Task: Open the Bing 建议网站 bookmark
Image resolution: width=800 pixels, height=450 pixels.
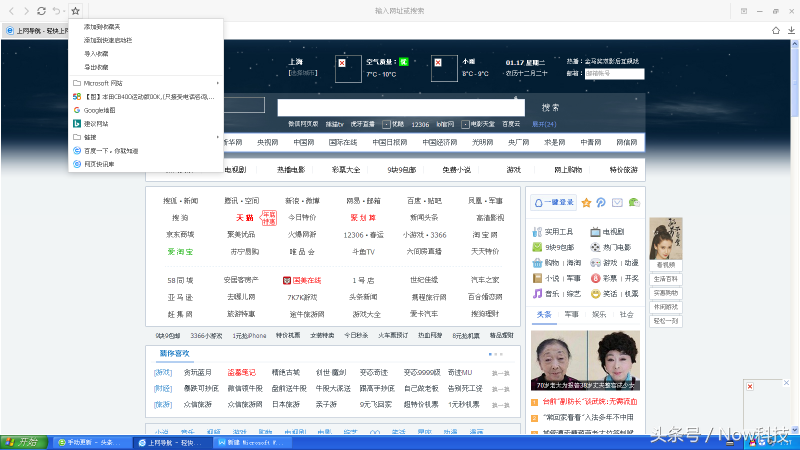Action: [146, 123]
